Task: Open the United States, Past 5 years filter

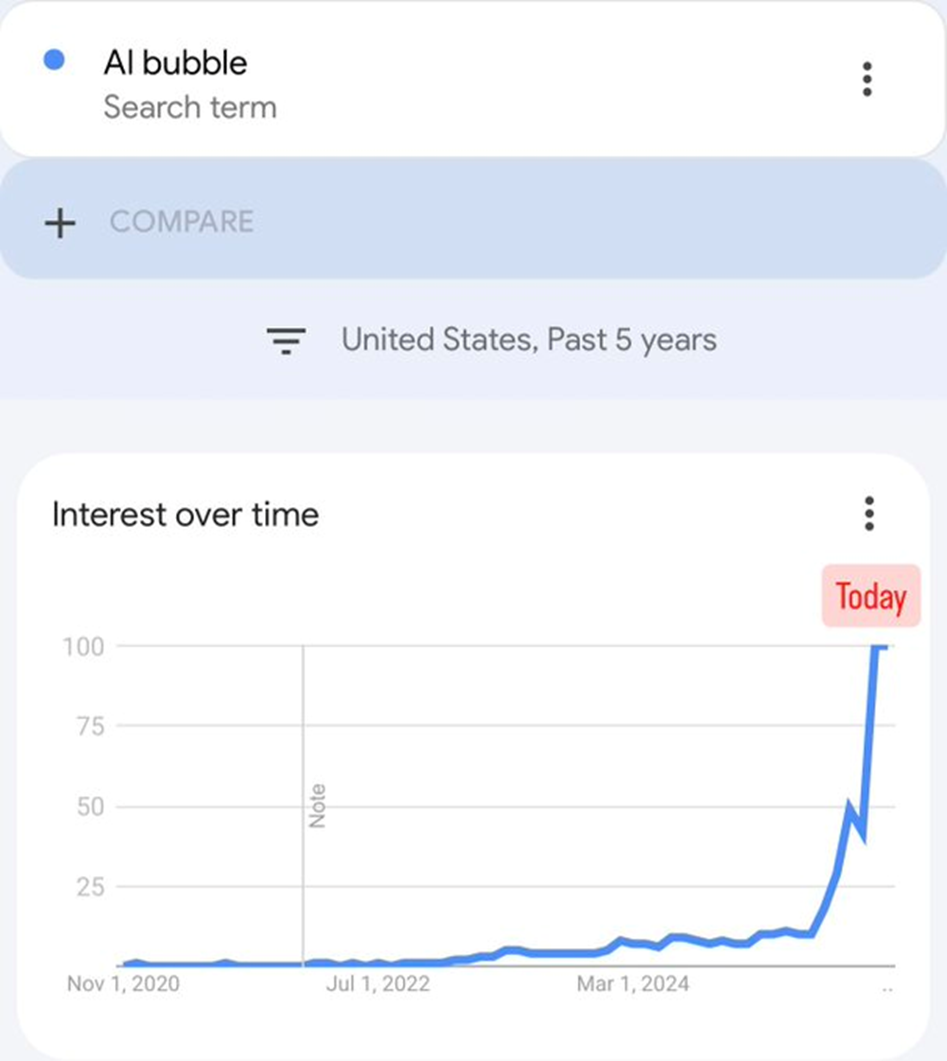Action: [x=528, y=340]
